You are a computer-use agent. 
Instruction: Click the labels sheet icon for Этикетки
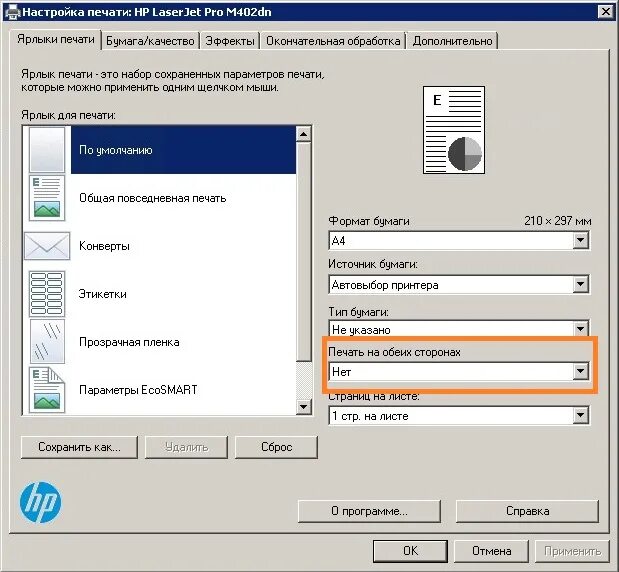[47, 294]
